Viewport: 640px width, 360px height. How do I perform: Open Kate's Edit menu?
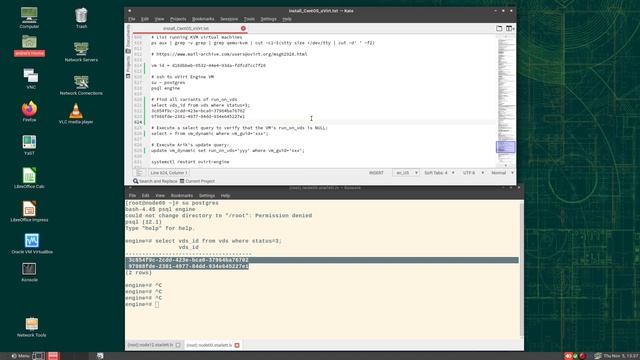[145, 19]
